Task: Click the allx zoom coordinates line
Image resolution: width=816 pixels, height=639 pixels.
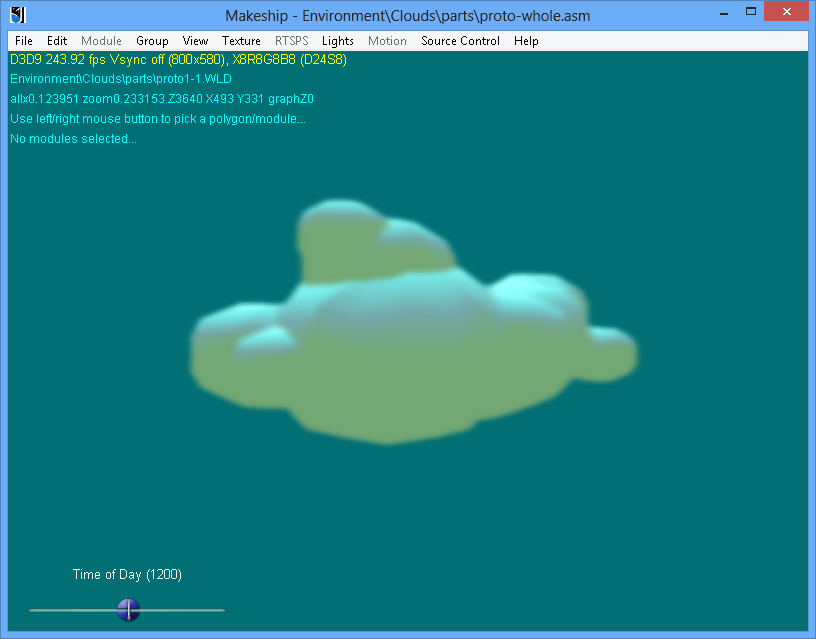Action: click(162, 99)
